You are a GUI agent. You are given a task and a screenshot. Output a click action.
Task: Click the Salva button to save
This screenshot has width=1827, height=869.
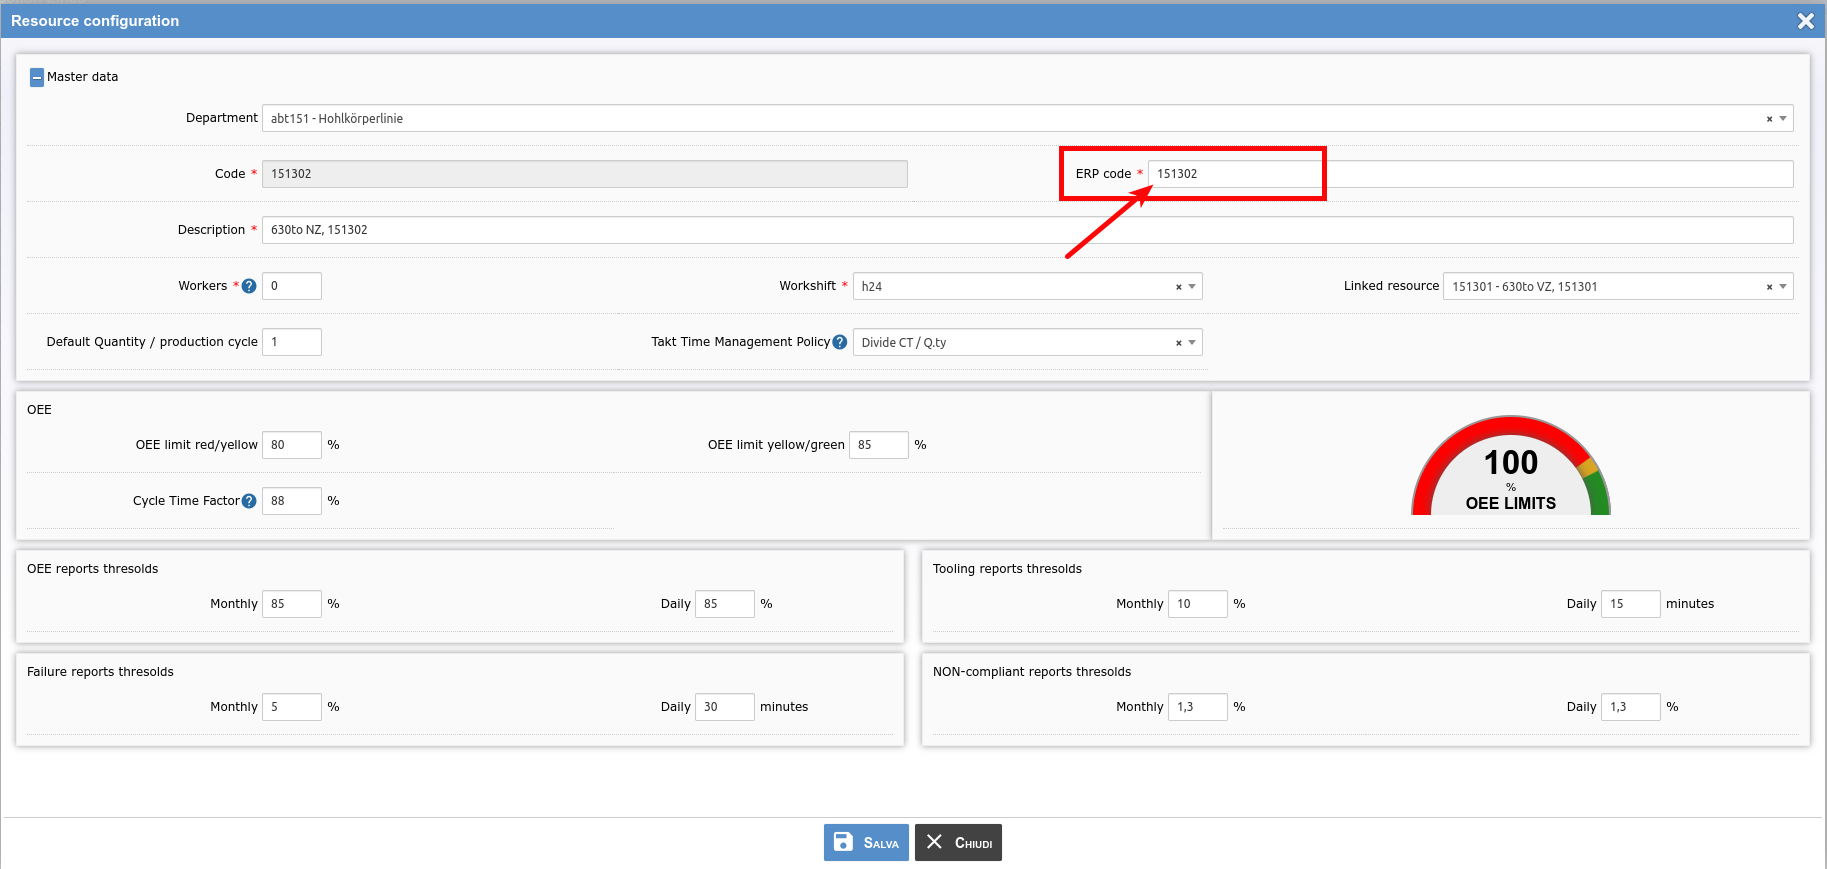click(x=866, y=842)
